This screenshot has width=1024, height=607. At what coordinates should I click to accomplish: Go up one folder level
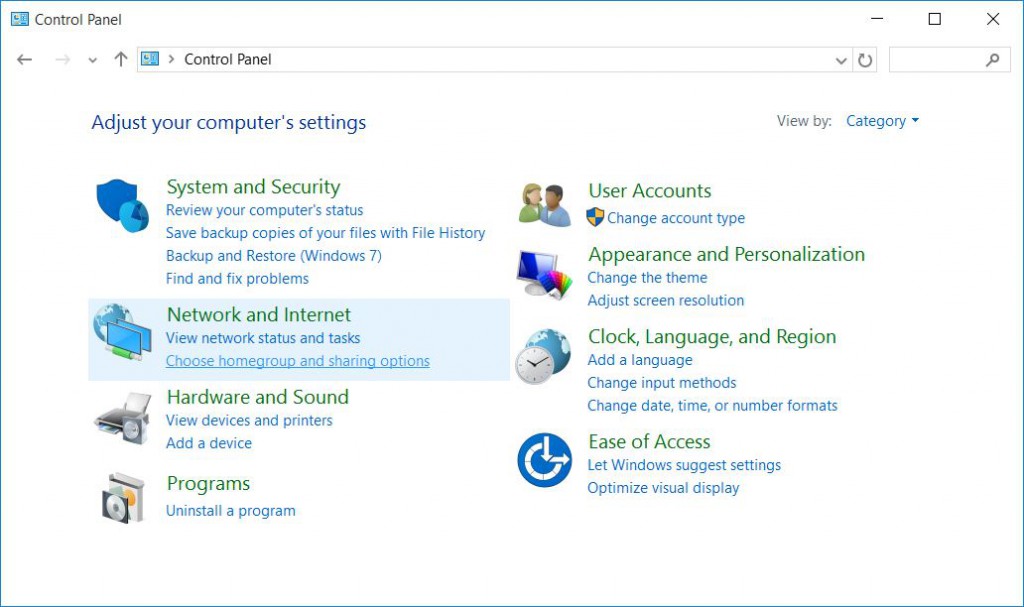click(121, 59)
